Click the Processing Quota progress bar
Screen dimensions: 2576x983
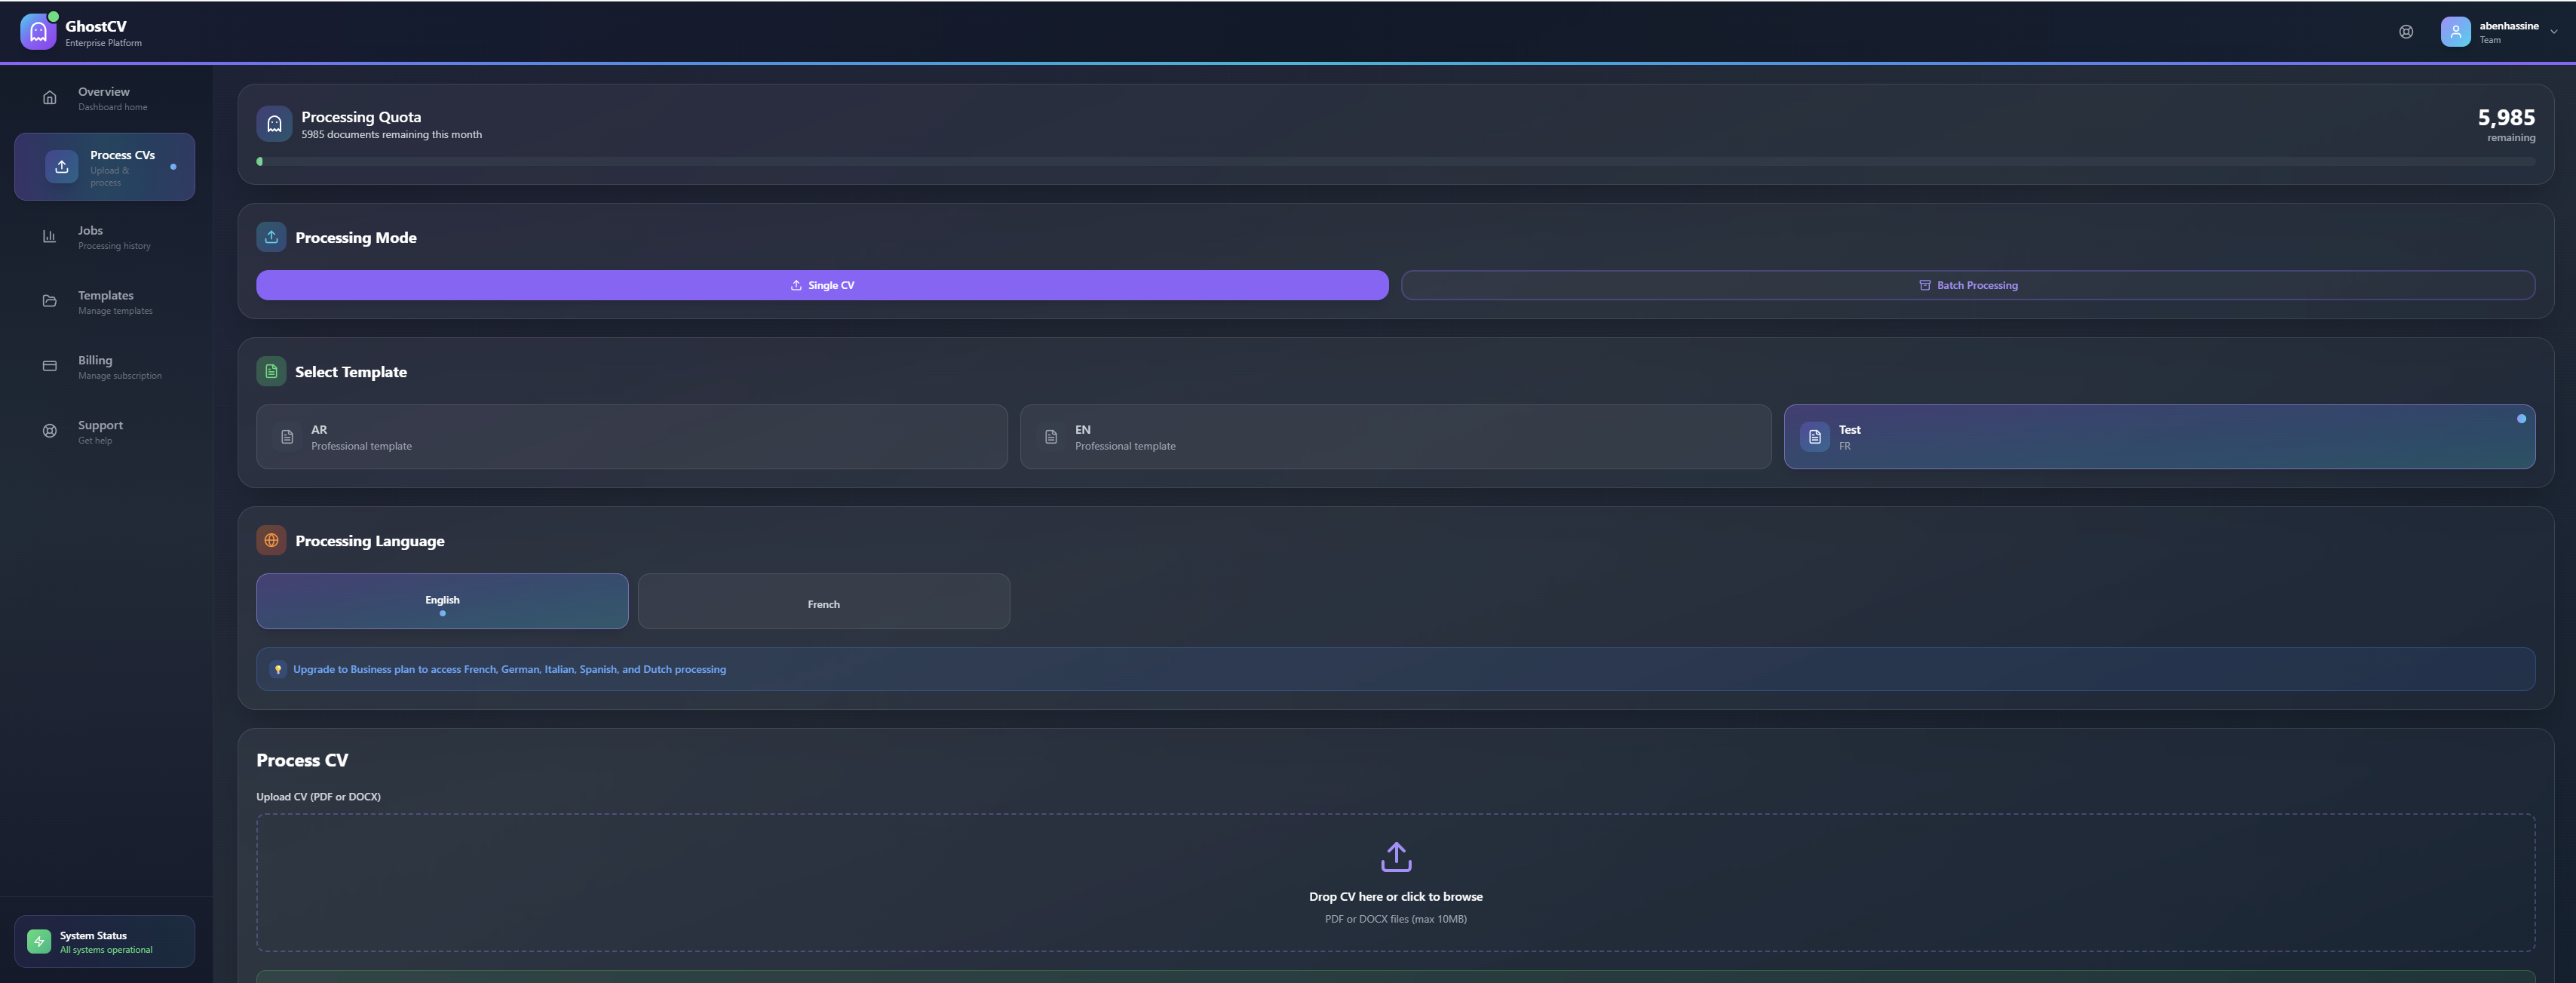(1395, 161)
